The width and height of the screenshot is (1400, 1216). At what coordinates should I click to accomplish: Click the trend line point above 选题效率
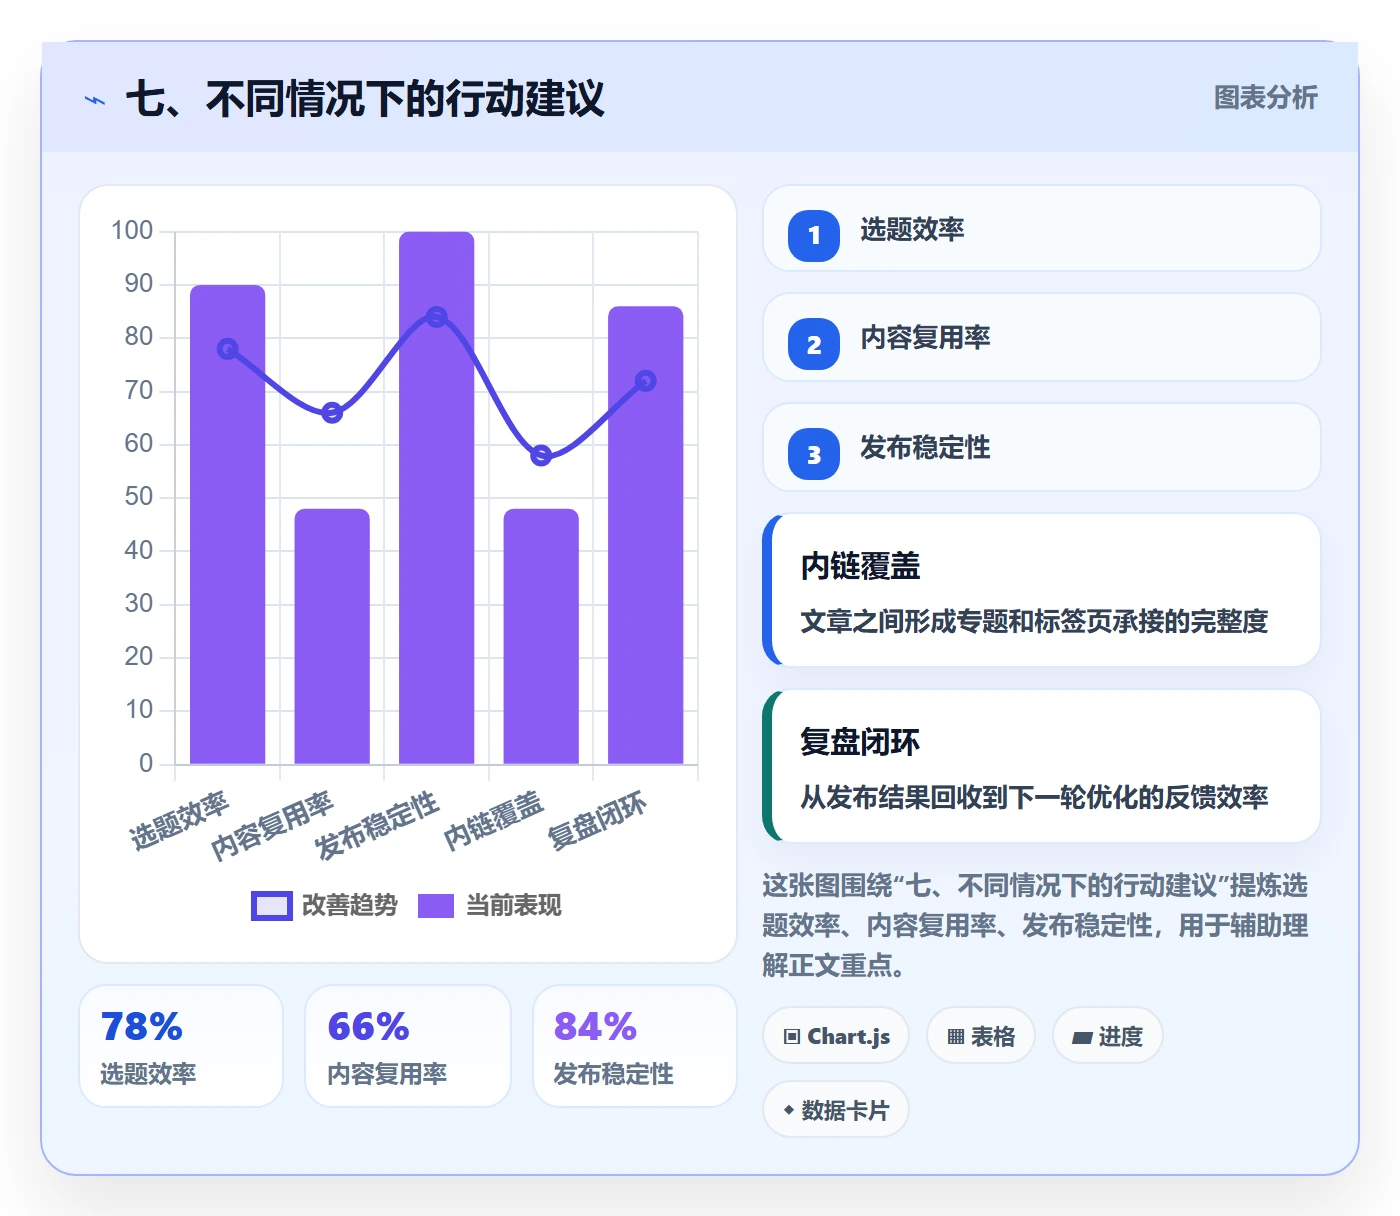point(228,349)
